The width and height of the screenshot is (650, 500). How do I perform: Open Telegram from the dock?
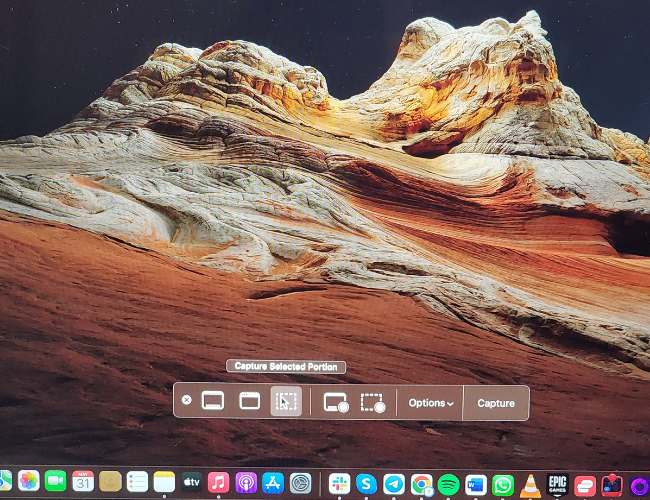pos(394,485)
